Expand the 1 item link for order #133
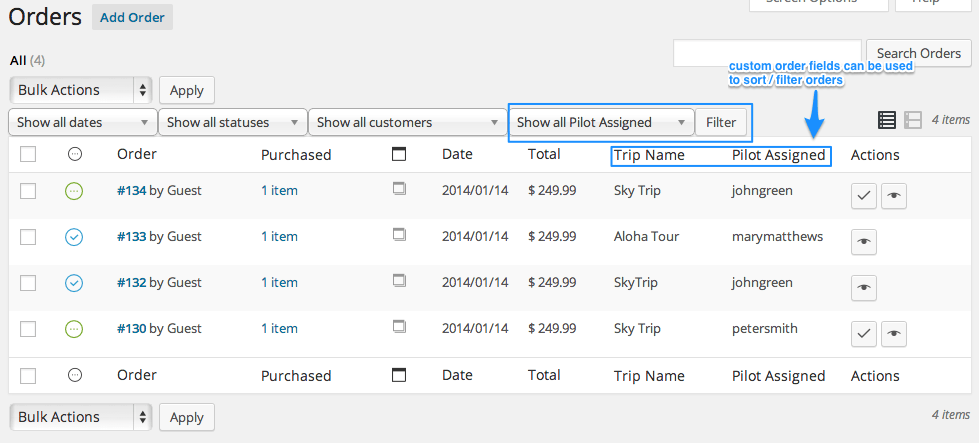979x443 pixels. [x=279, y=237]
